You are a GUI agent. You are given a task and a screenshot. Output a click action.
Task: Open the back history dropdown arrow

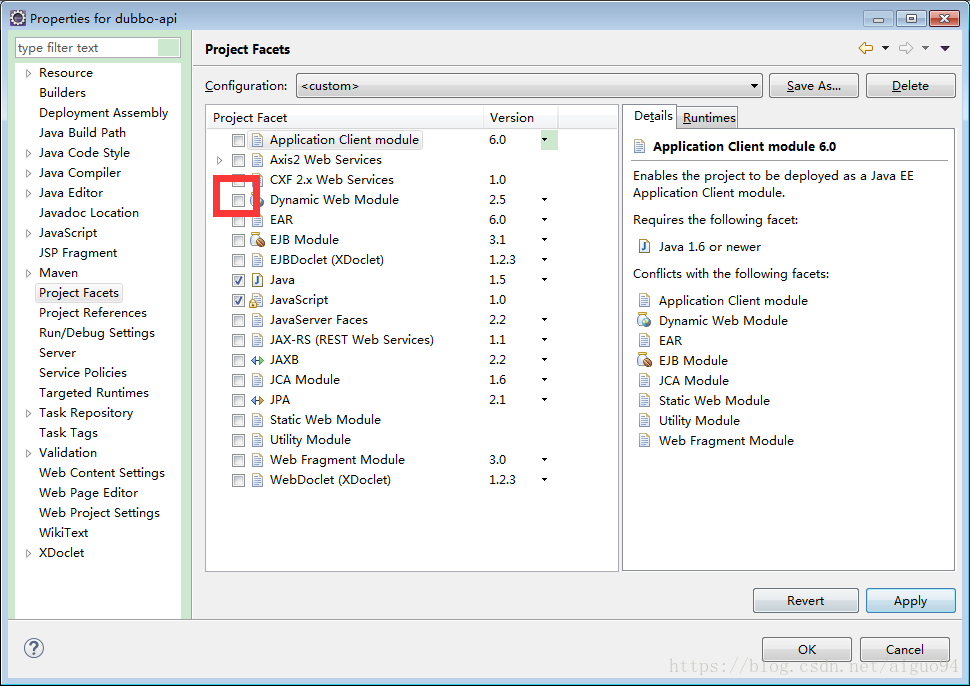tap(885, 48)
